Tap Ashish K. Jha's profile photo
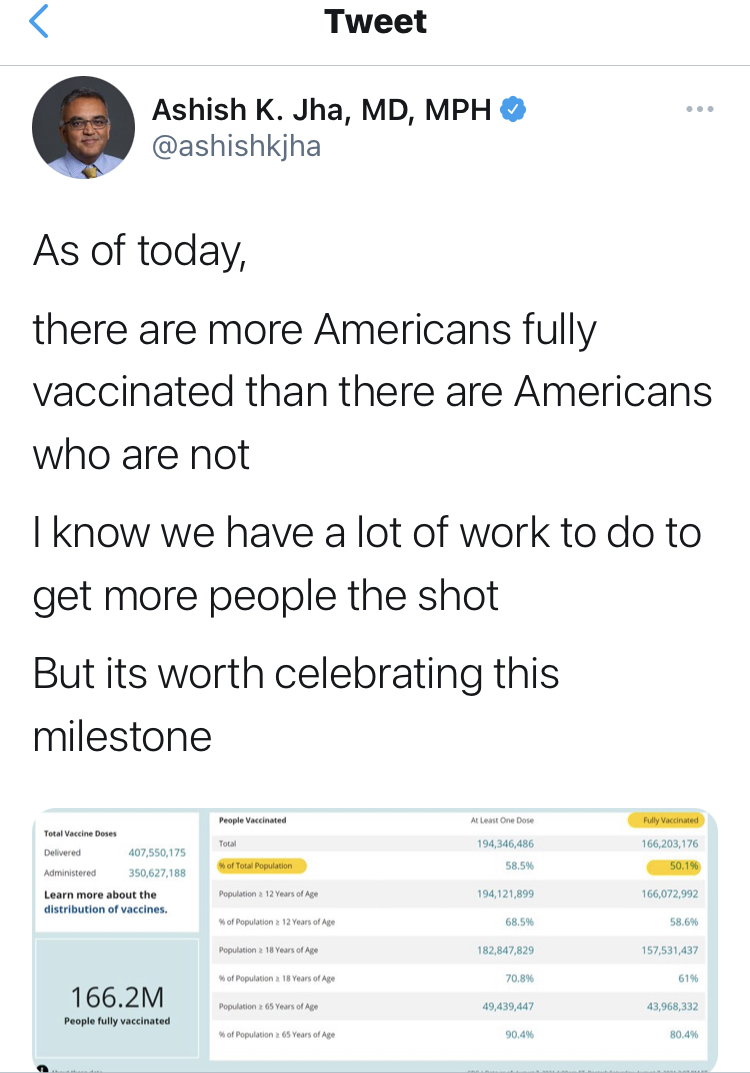 (x=83, y=127)
